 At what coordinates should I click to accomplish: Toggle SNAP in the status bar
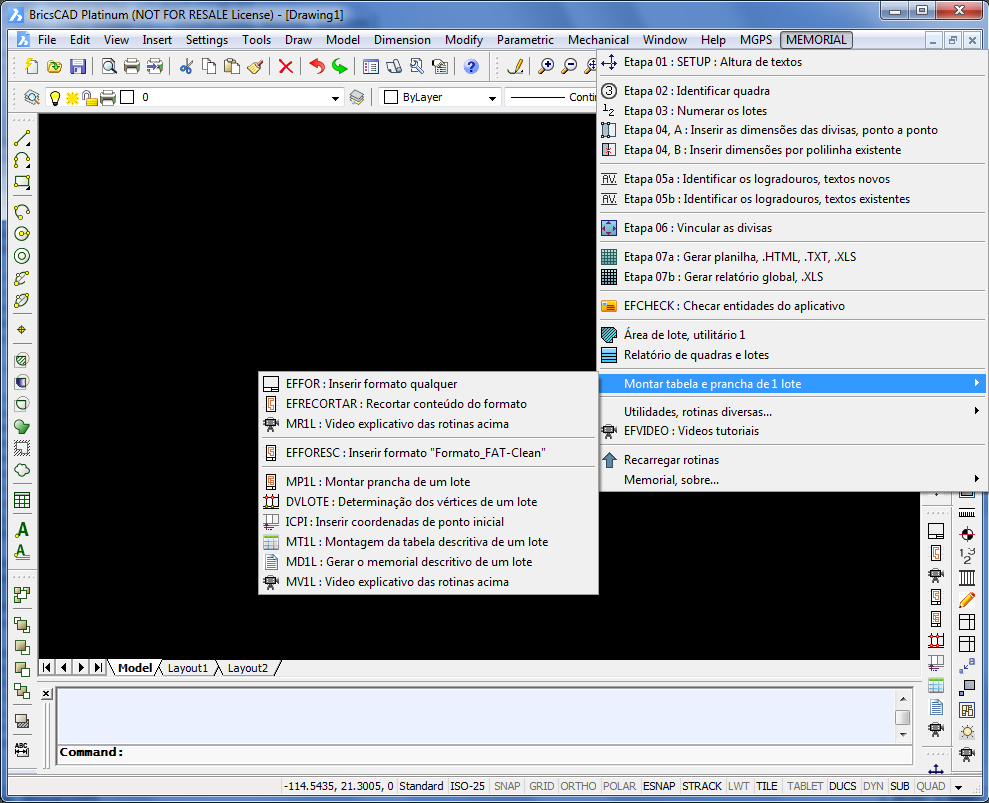click(x=507, y=786)
